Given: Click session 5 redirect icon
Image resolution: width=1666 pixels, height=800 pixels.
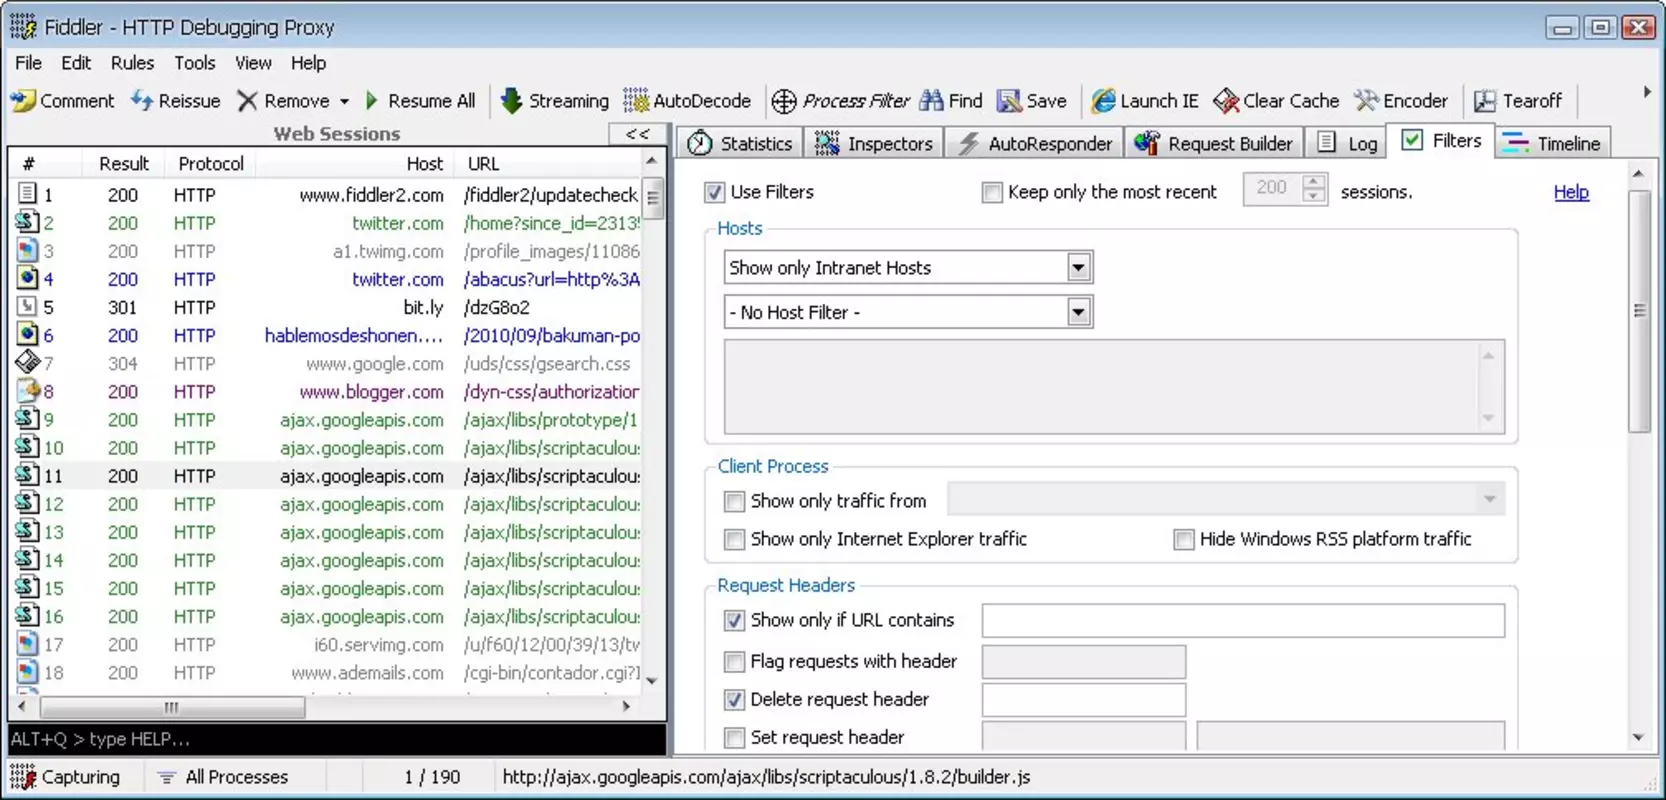Looking at the screenshot, I should [28, 306].
